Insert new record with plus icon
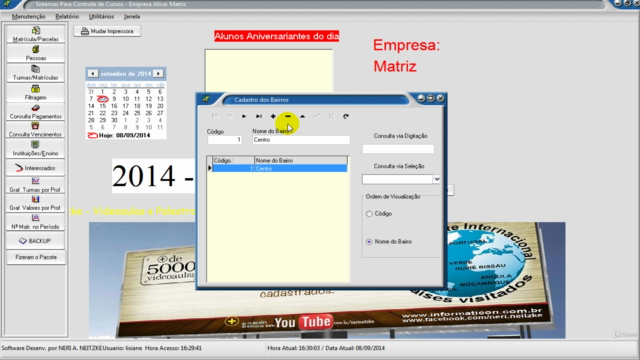The image size is (640, 360). (273, 116)
